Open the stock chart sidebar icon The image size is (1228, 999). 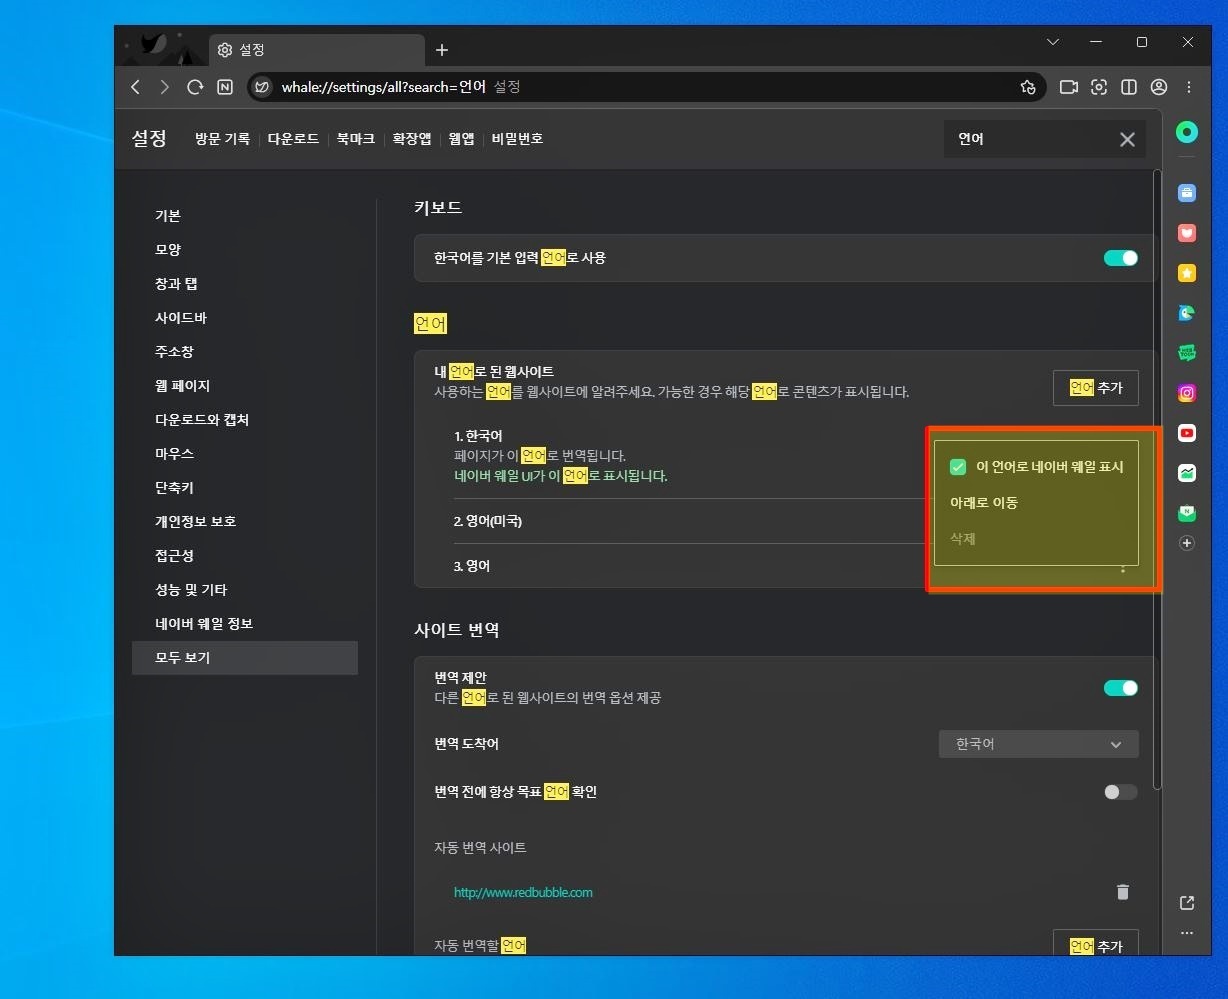[1187, 473]
